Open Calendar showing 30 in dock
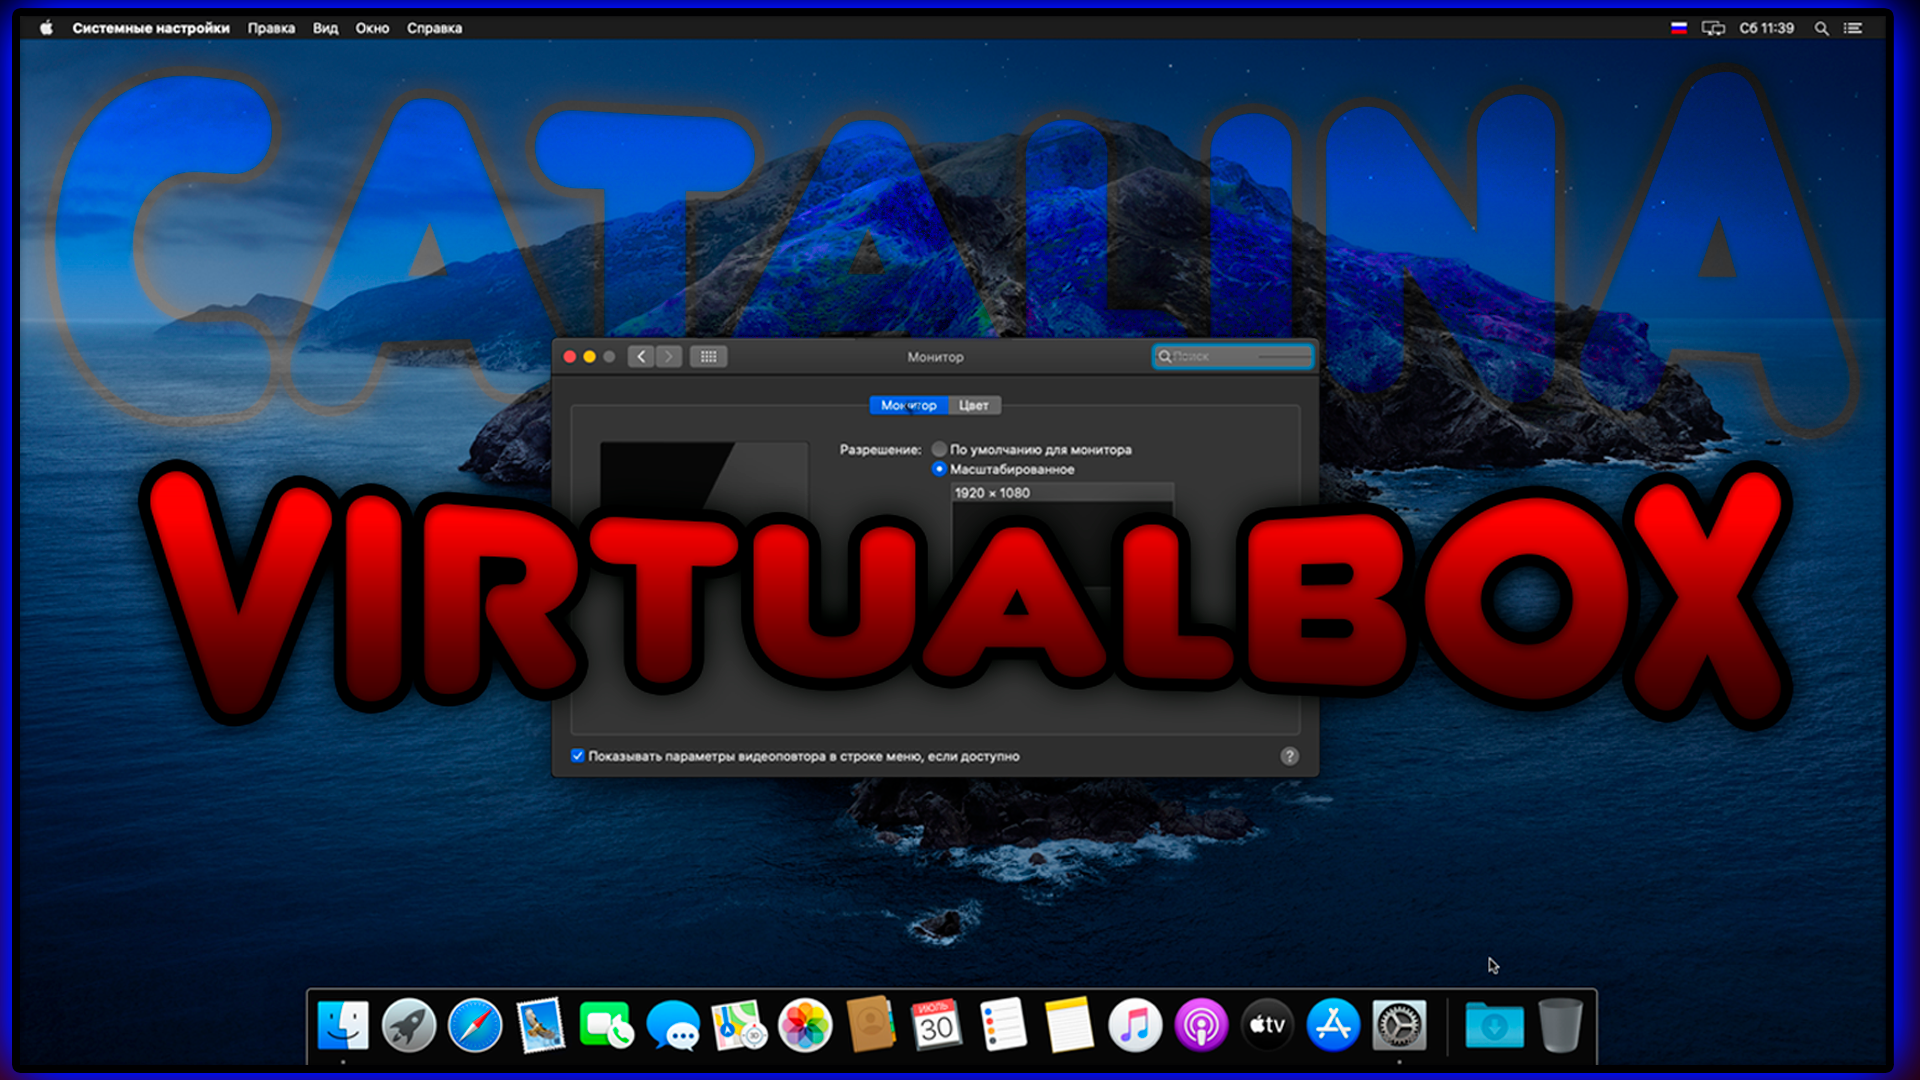The width and height of the screenshot is (1920, 1080). point(937,1025)
